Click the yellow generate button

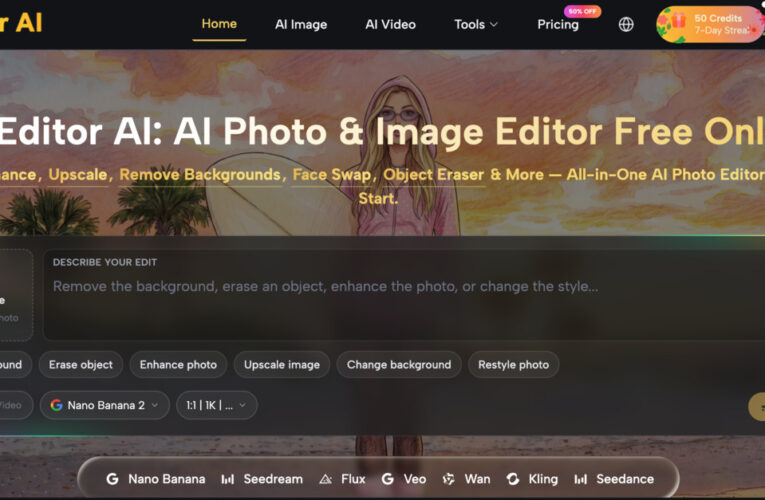pyautogui.click(x=757, y=406)
